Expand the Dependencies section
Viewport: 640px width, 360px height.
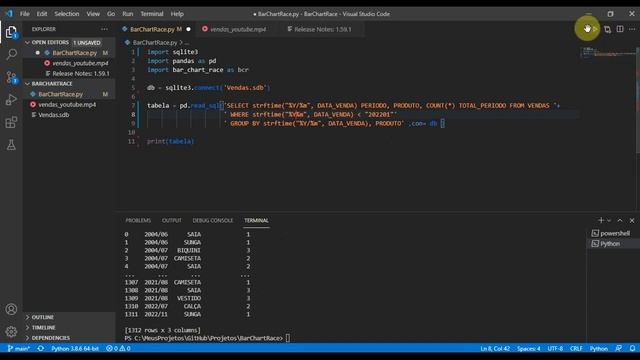pos(69,338)
